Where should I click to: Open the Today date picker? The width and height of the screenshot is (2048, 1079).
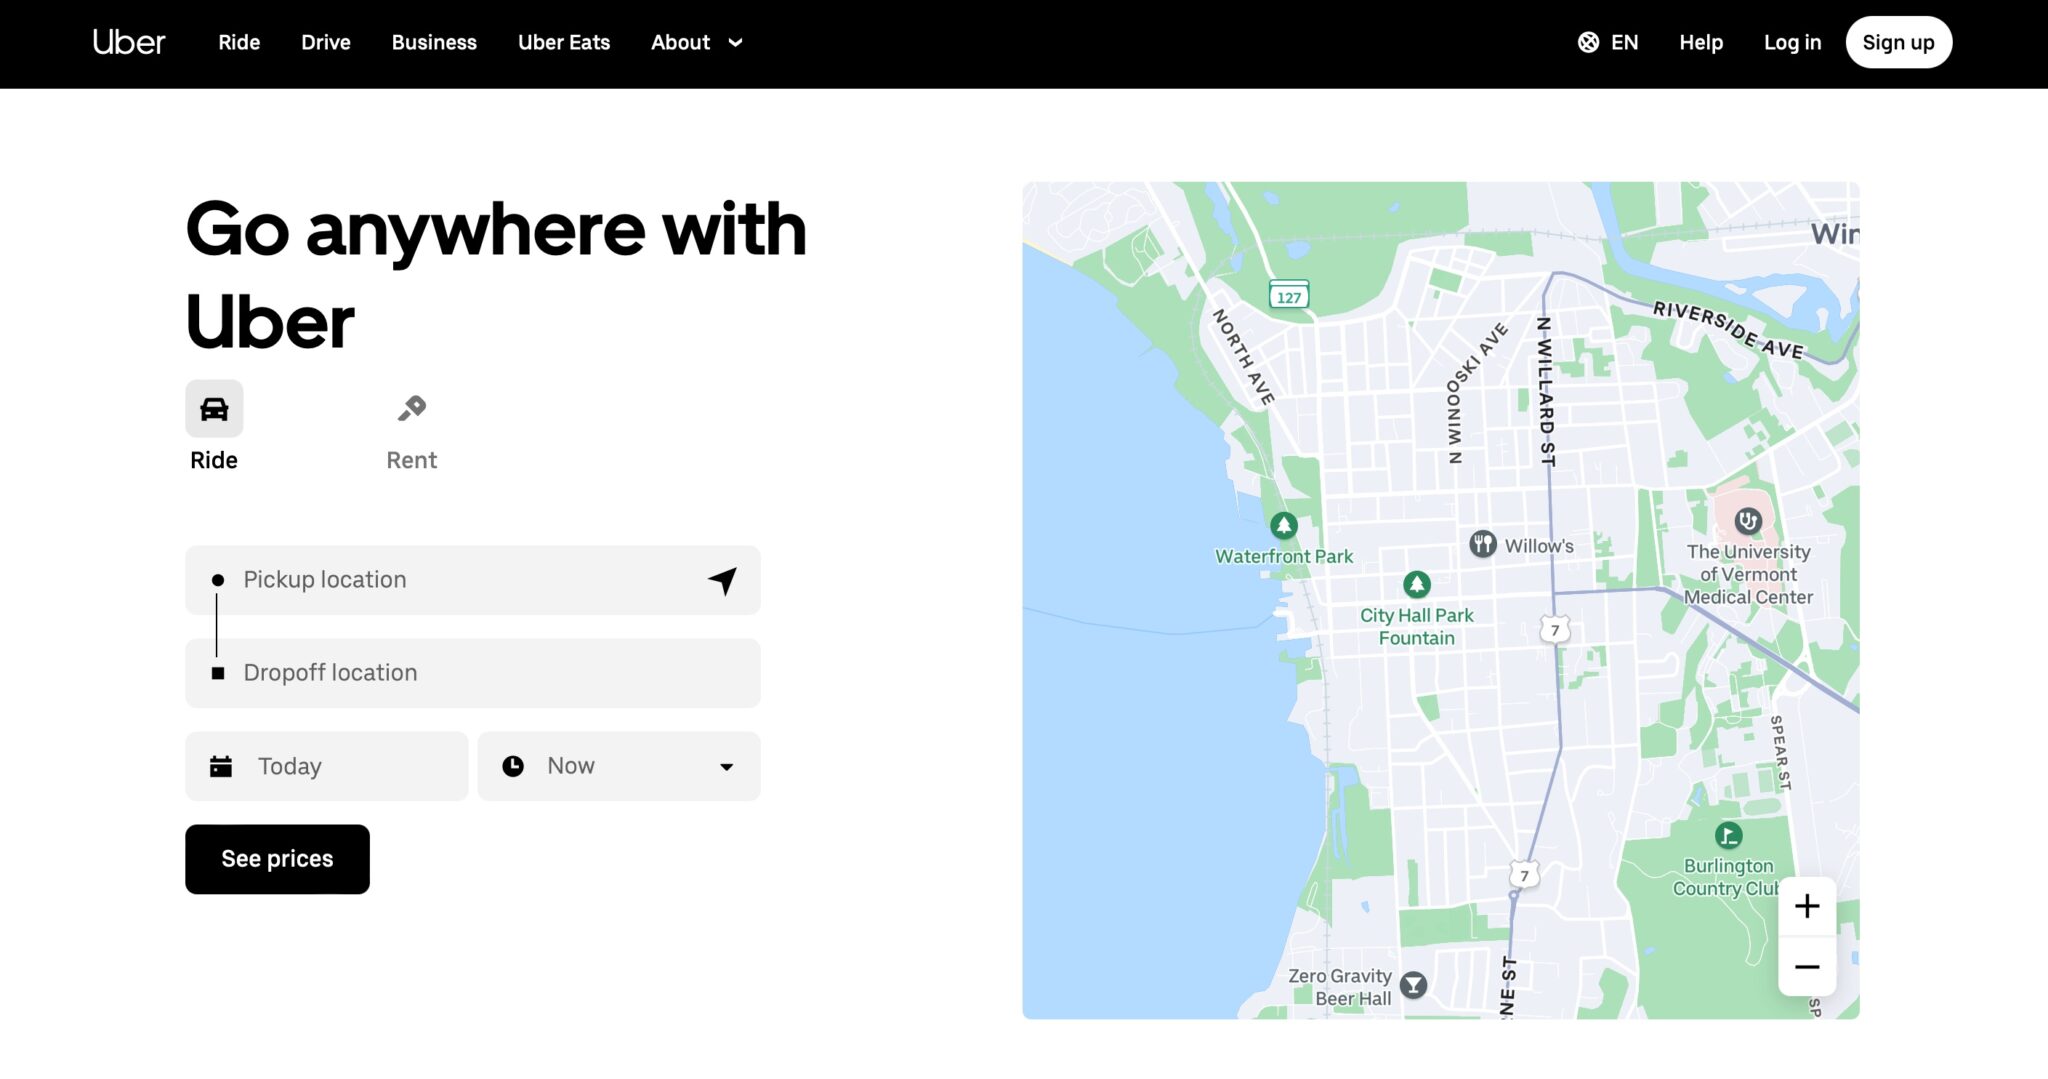click(x=326, y=766)
